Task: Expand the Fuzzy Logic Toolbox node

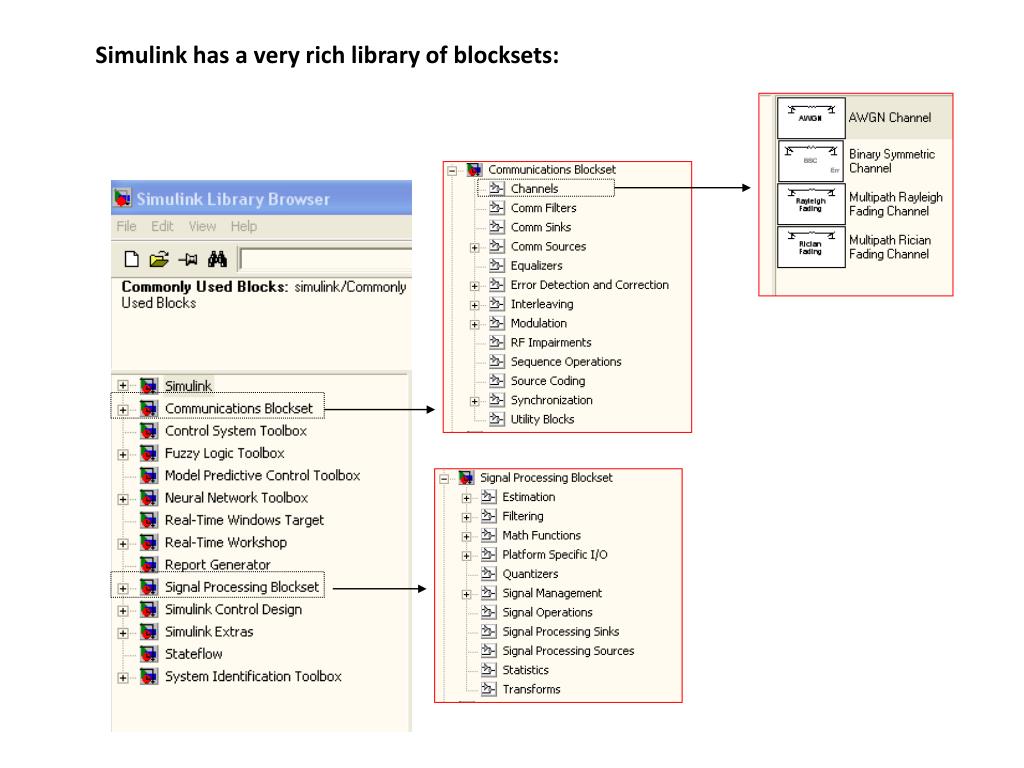Action: pyautogui.click(x=123, y=455)
